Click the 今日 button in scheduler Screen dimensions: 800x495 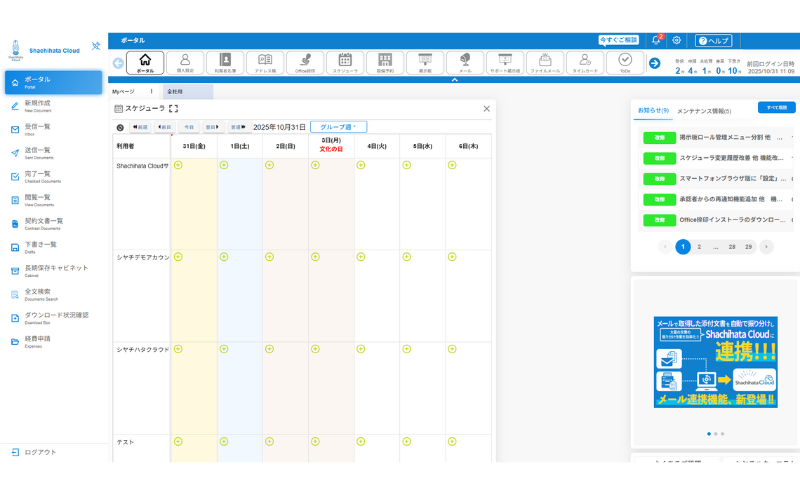(x=189, y=127)
